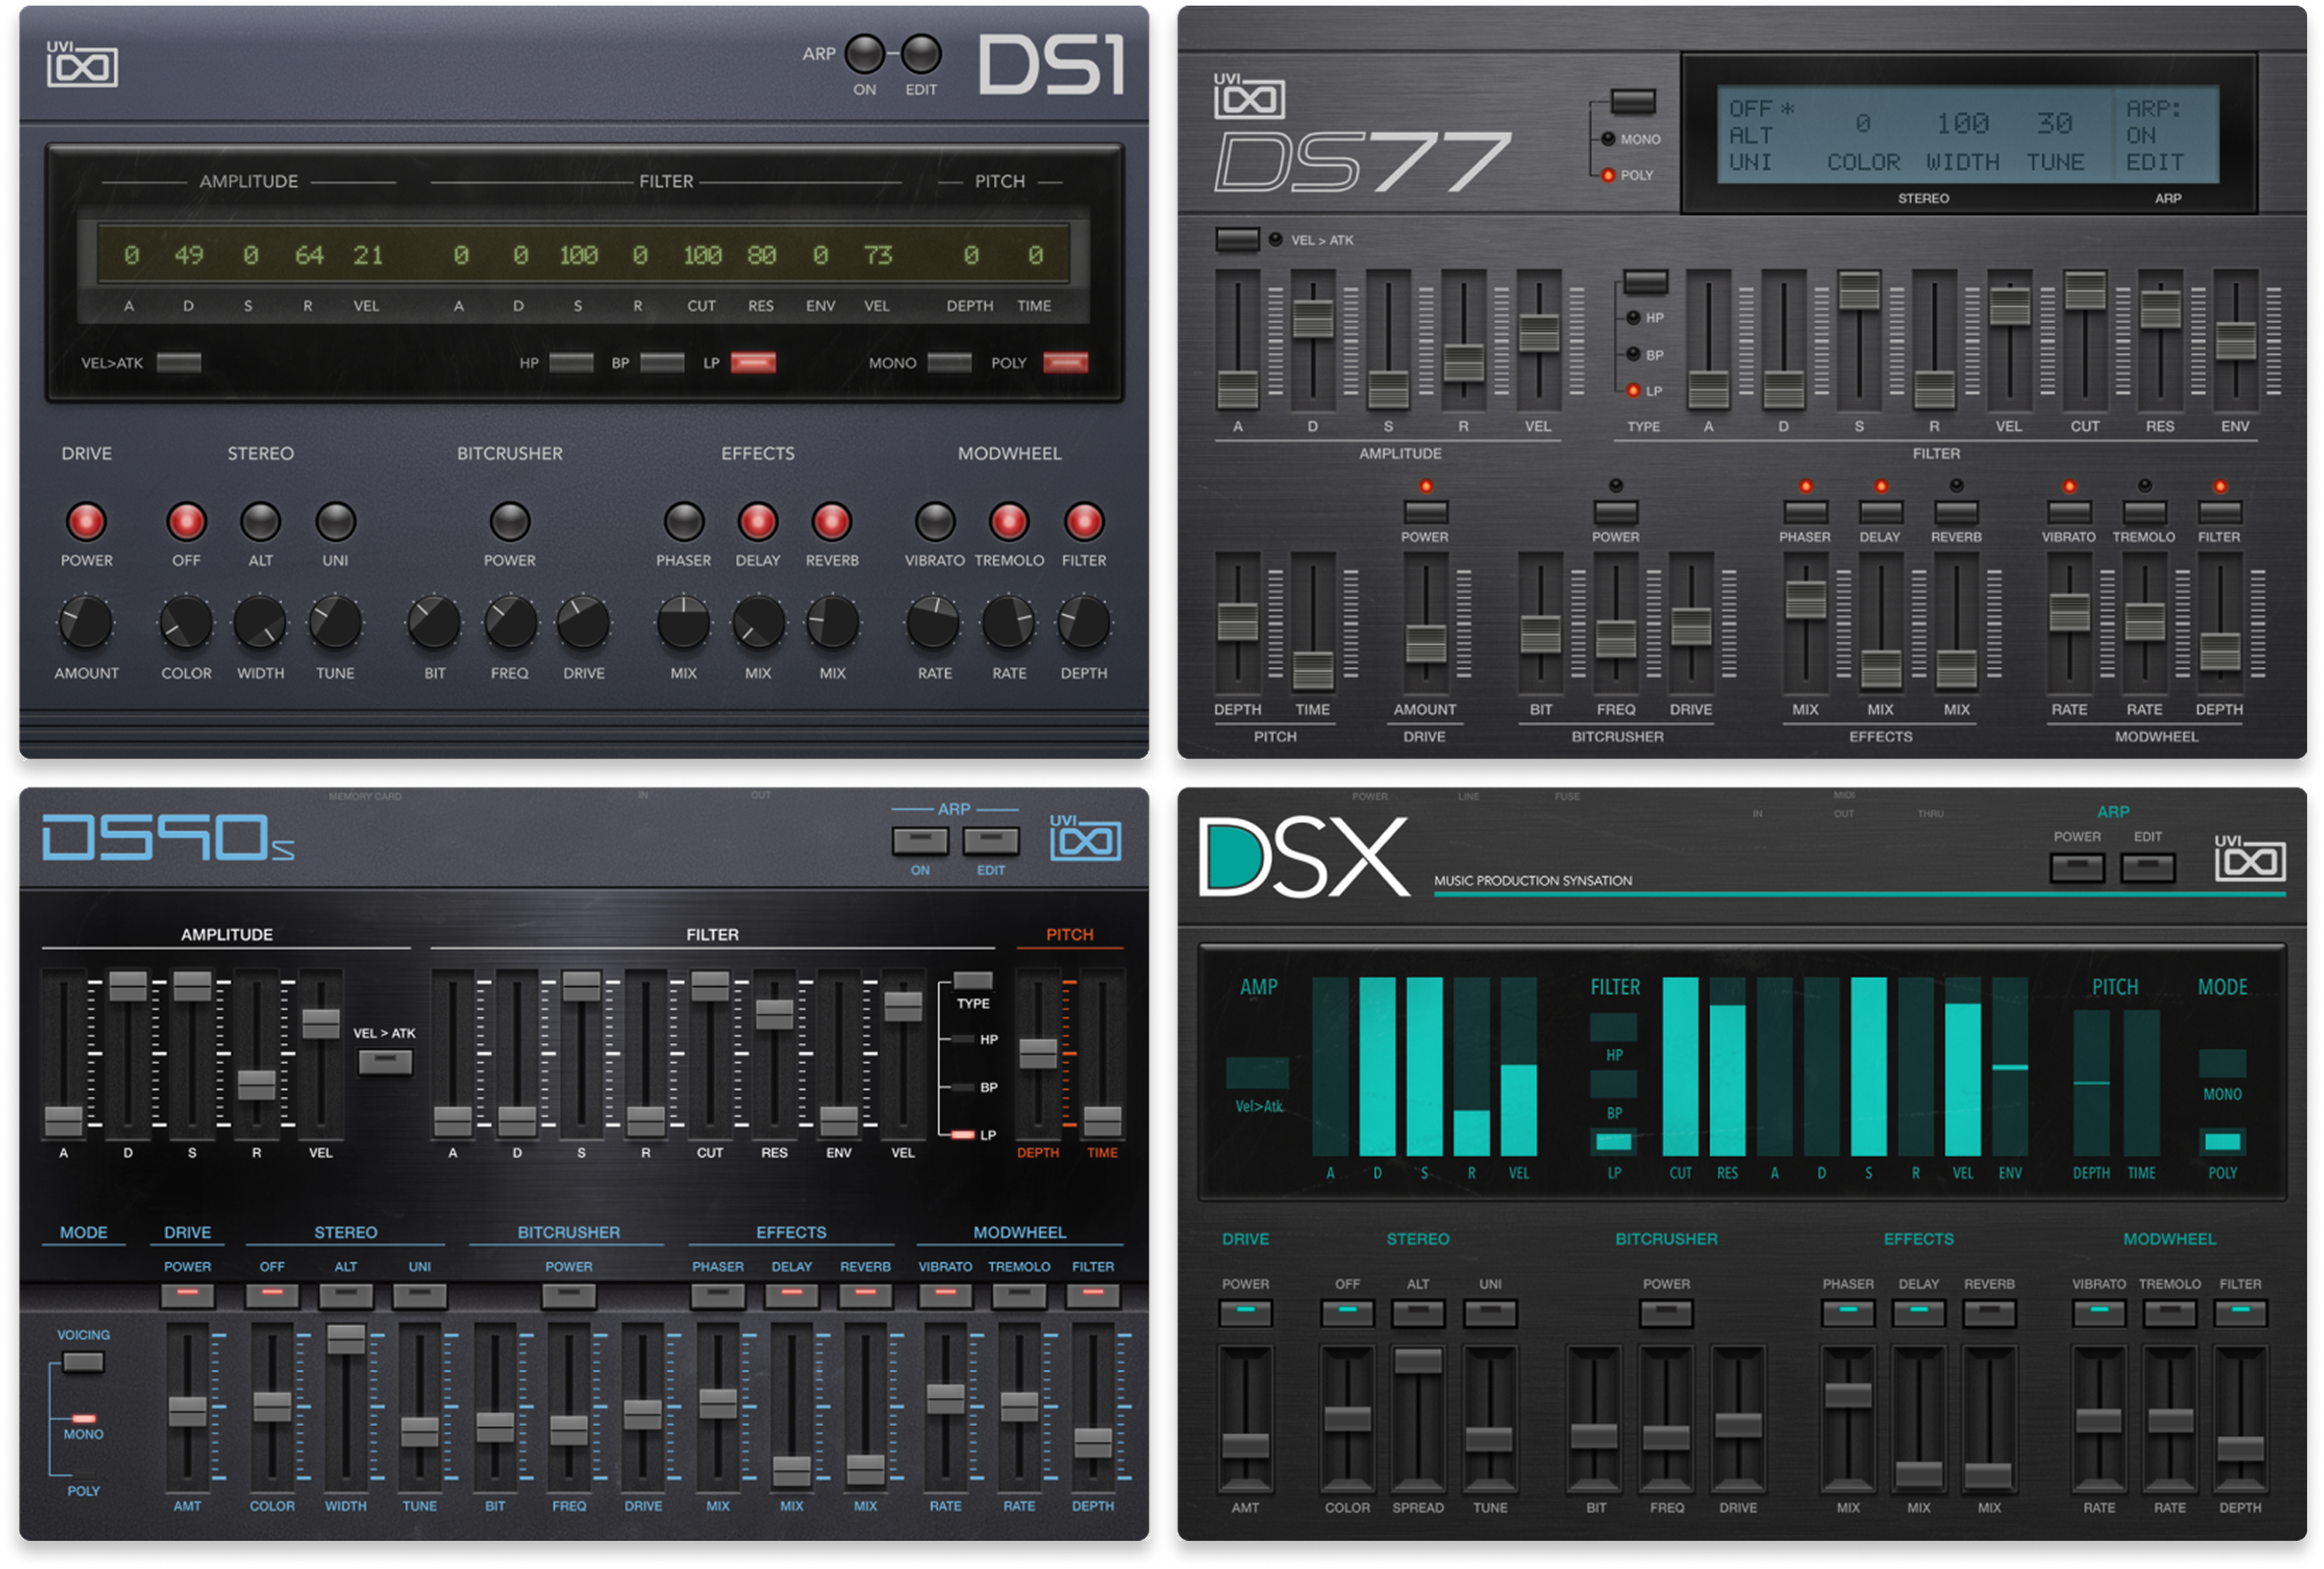
Task: Enable DS1 PHASER effect button
Action: [684, 521]
